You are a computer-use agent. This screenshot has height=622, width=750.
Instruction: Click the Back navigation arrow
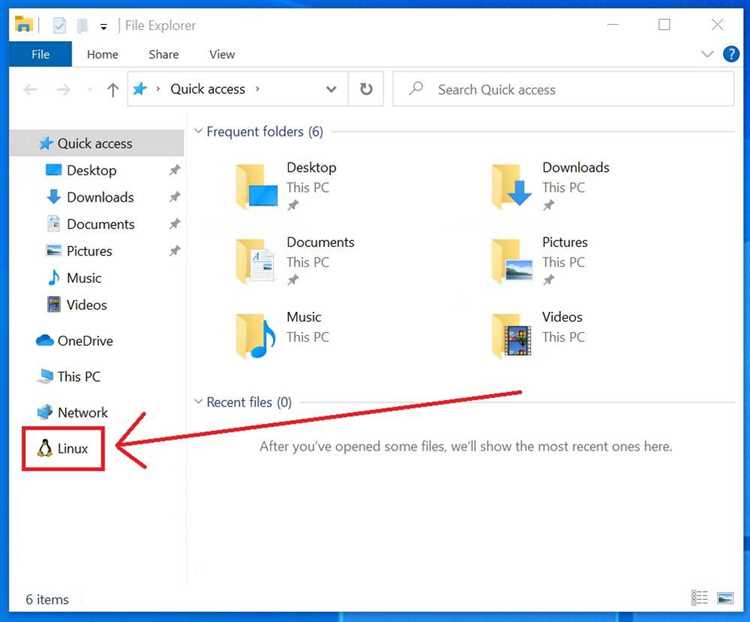(31, 89)
